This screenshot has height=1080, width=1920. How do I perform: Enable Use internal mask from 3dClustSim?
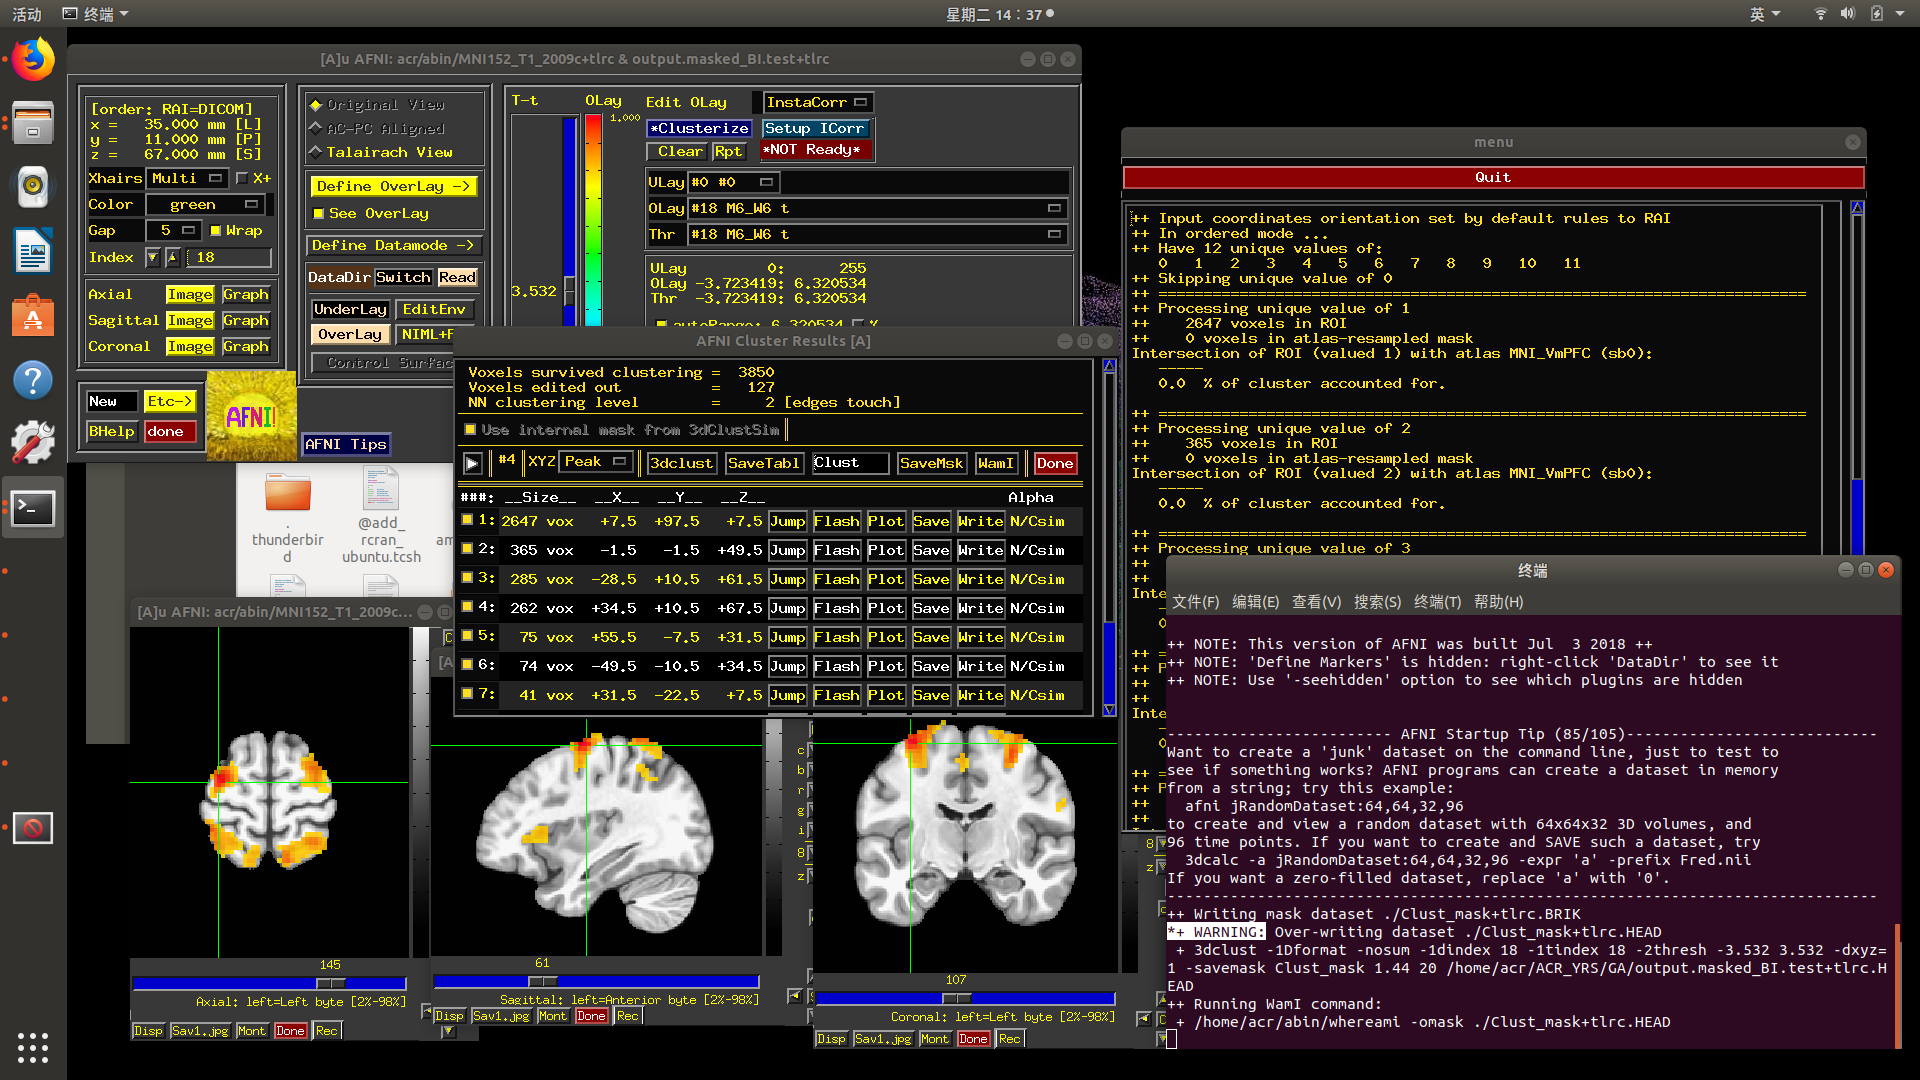[x=470, y=430]
